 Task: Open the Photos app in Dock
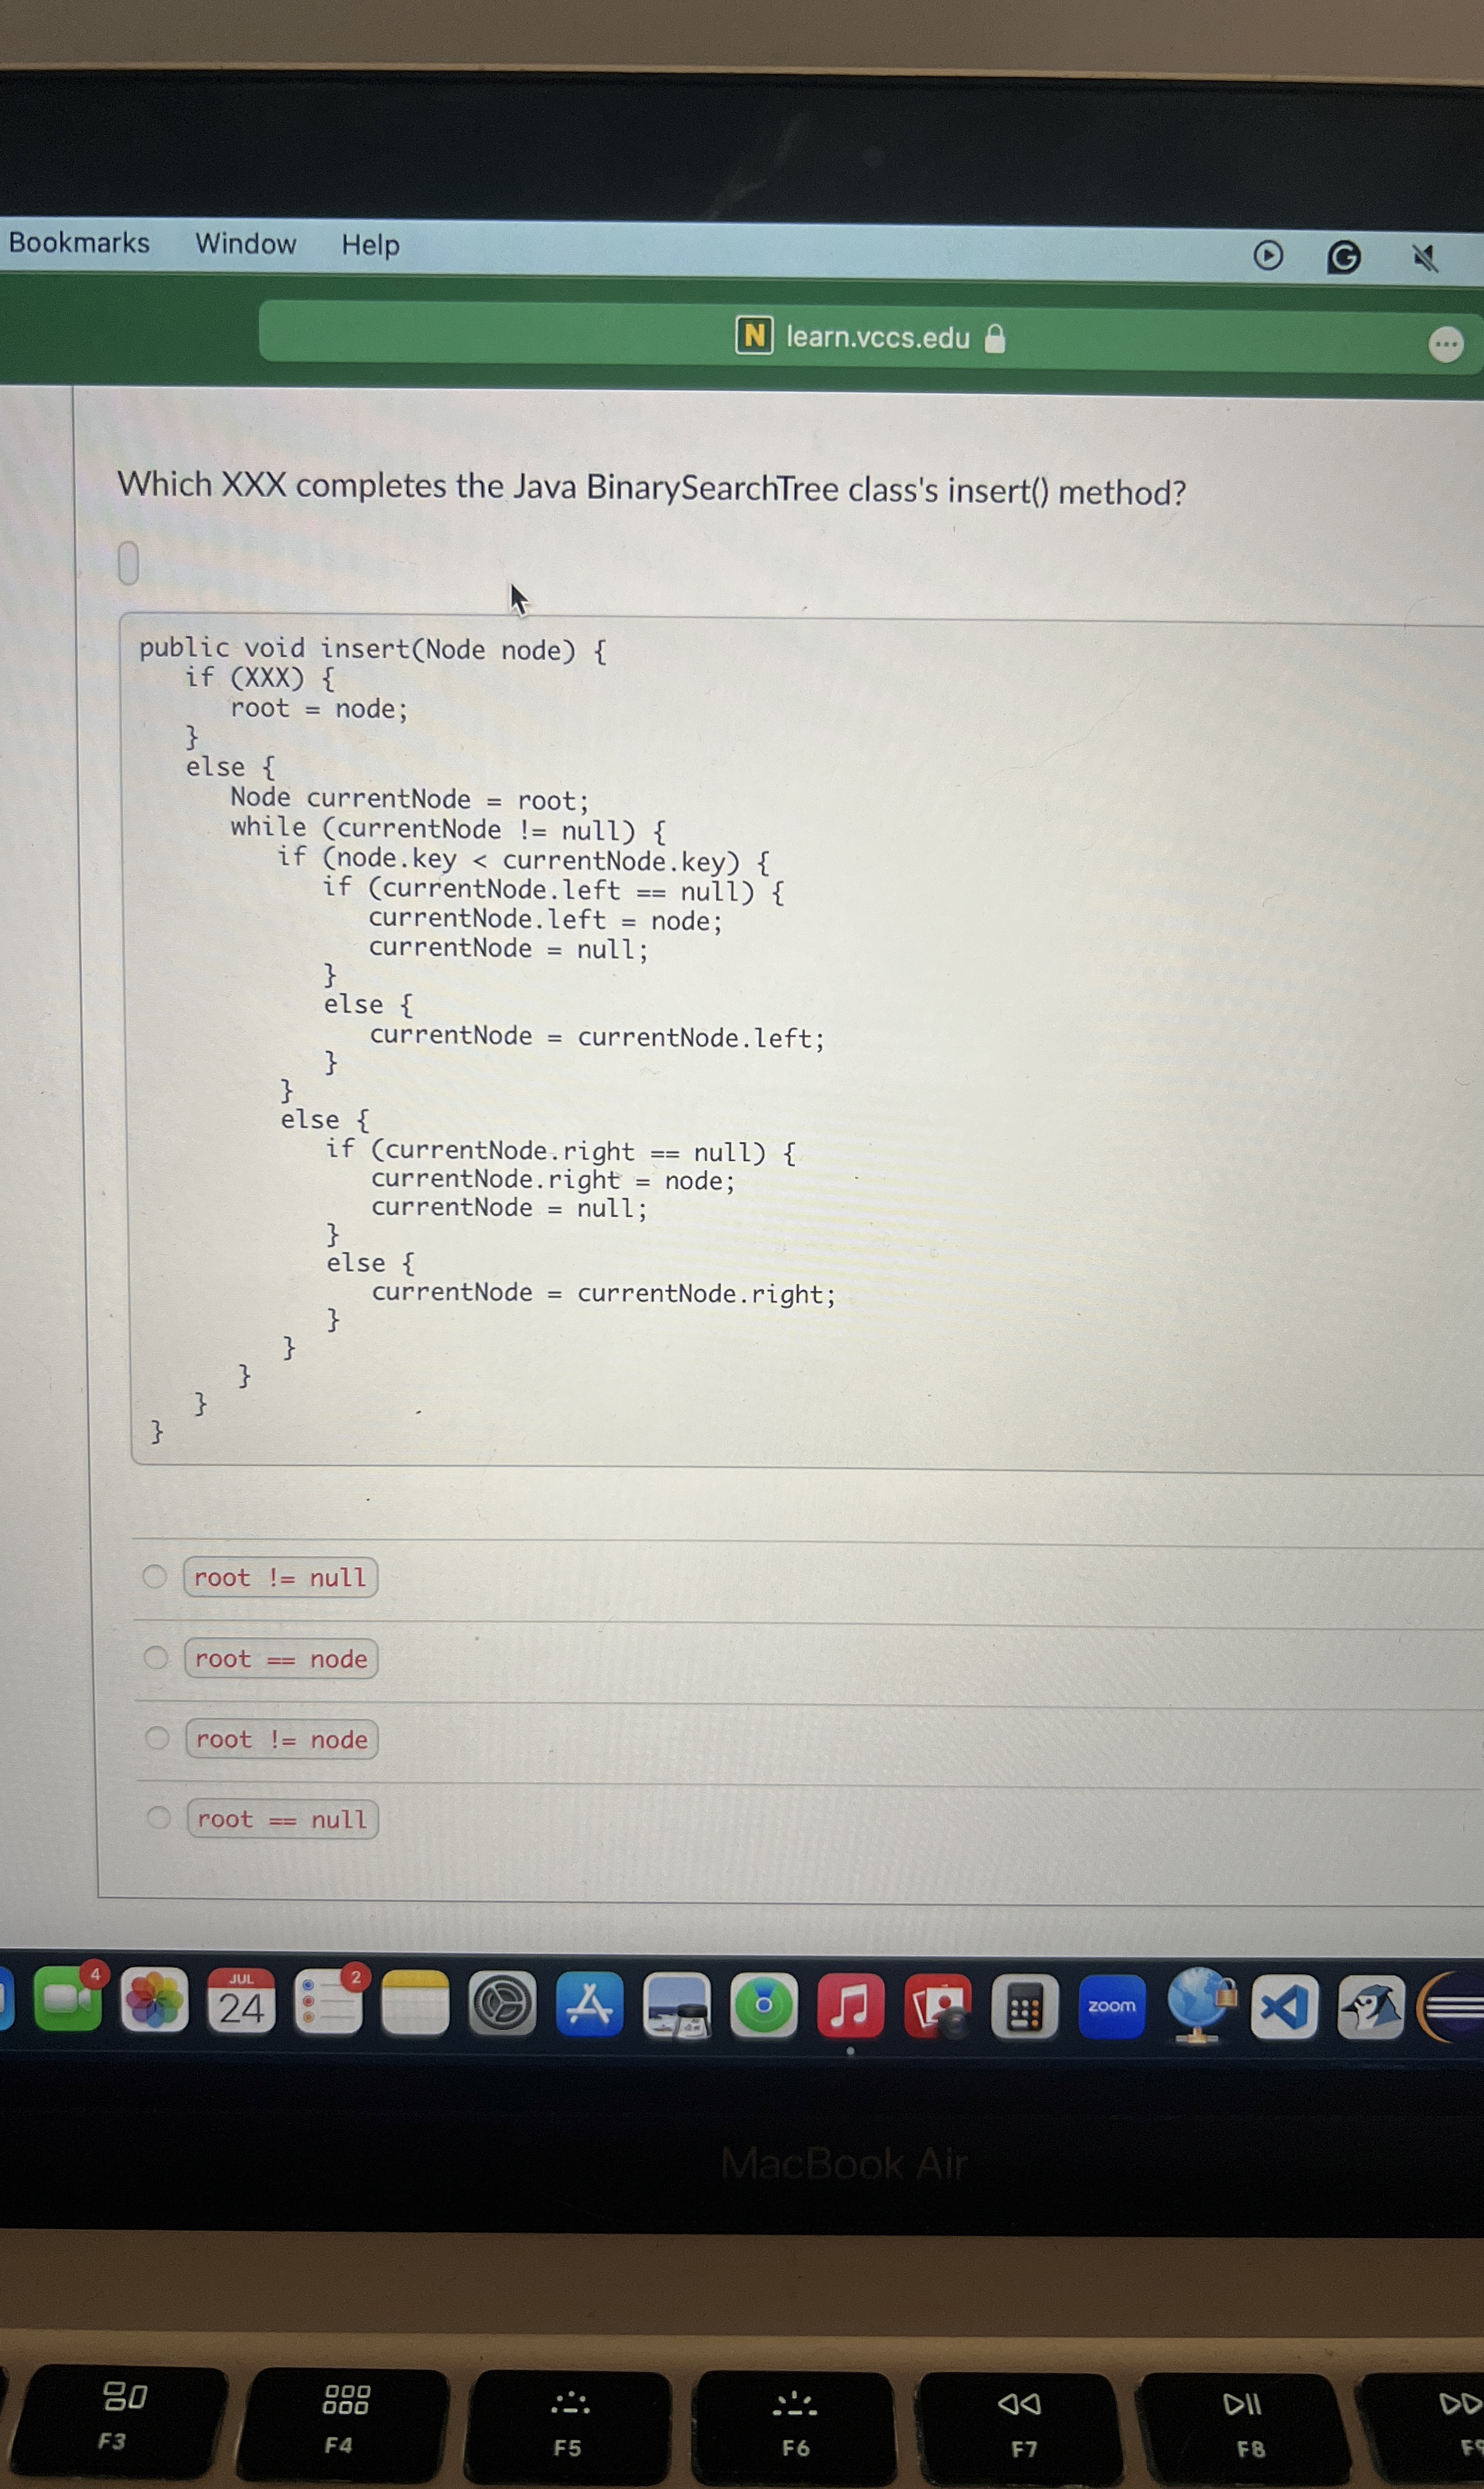(x=154, y=2000)
